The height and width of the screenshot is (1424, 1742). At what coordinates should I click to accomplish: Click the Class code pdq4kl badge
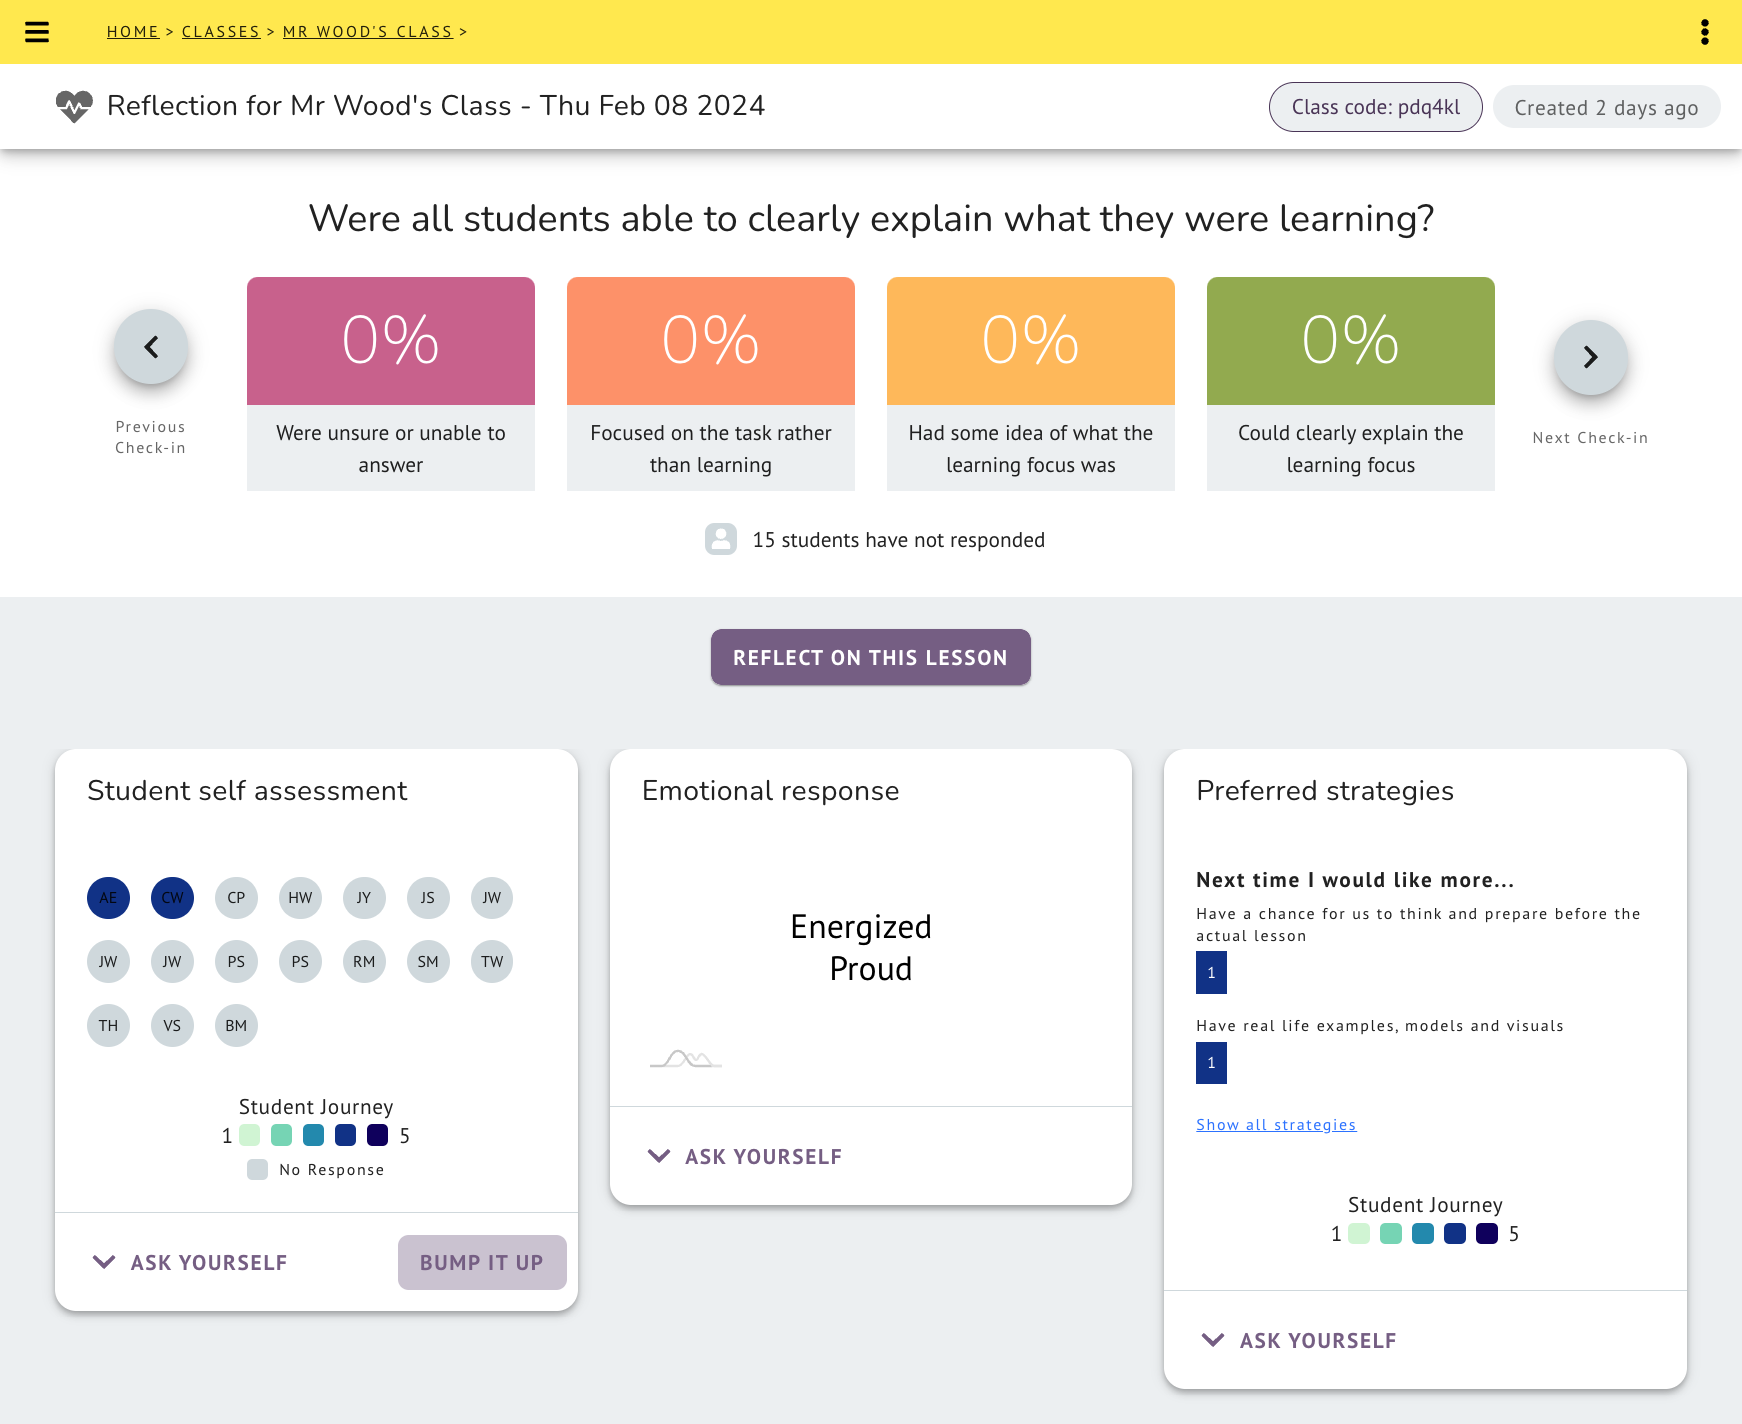pos(1376,107)
